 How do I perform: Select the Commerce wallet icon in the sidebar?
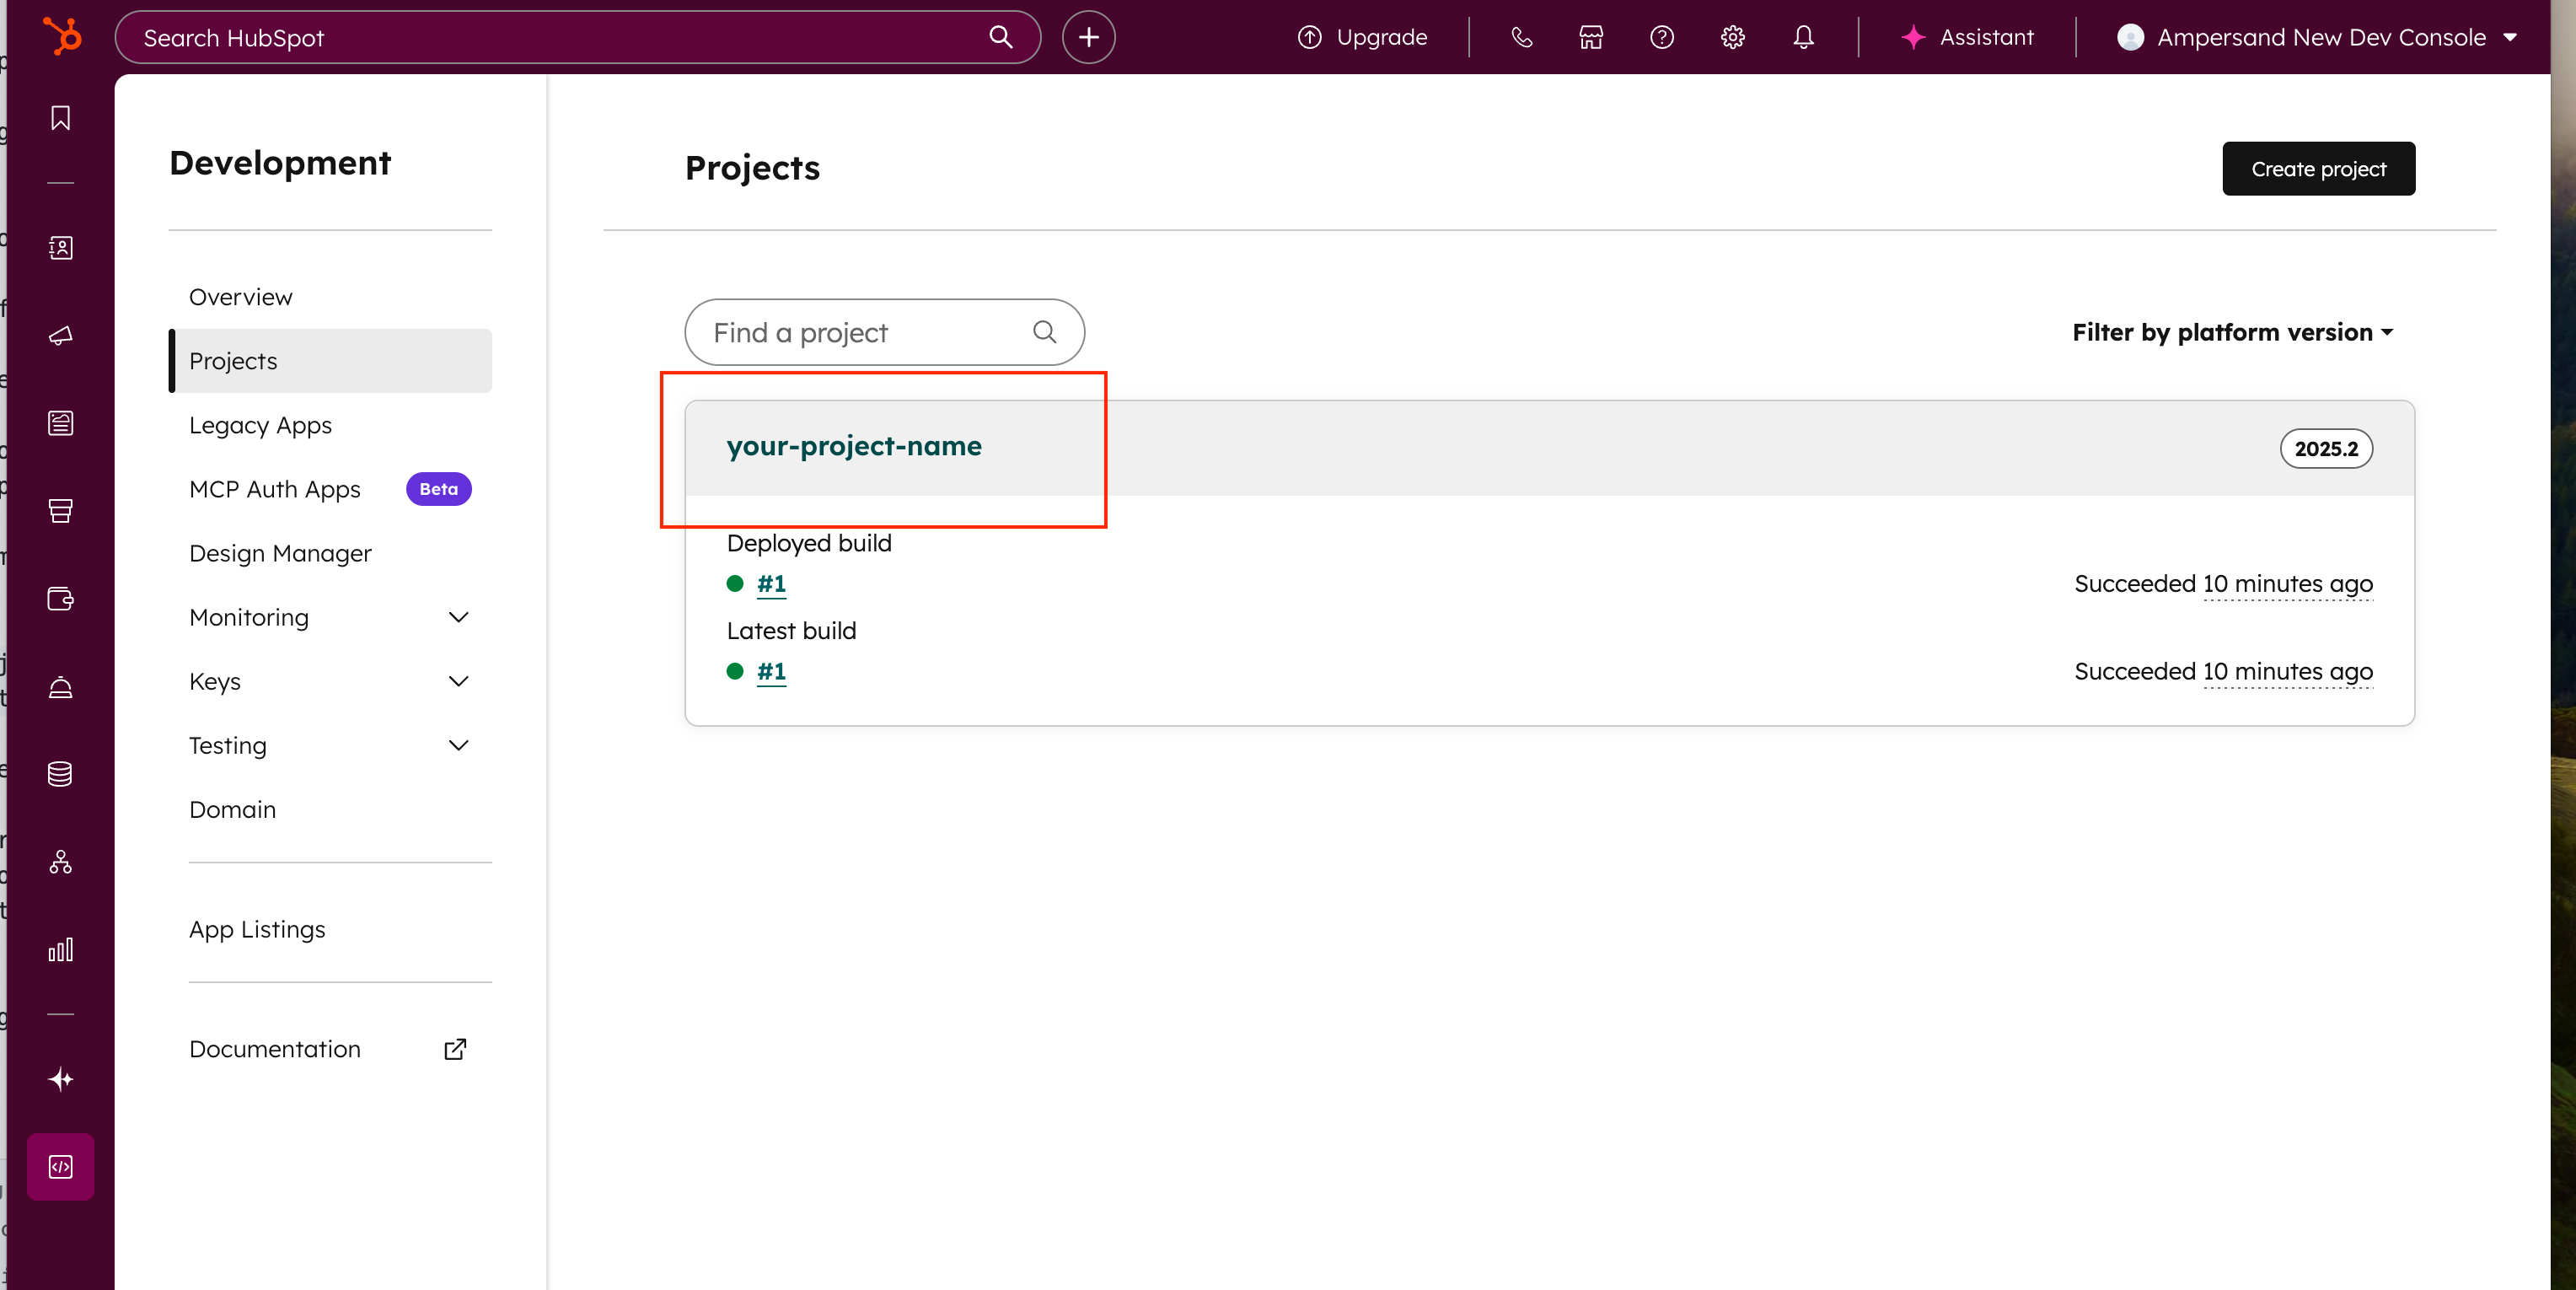[60, 599]
